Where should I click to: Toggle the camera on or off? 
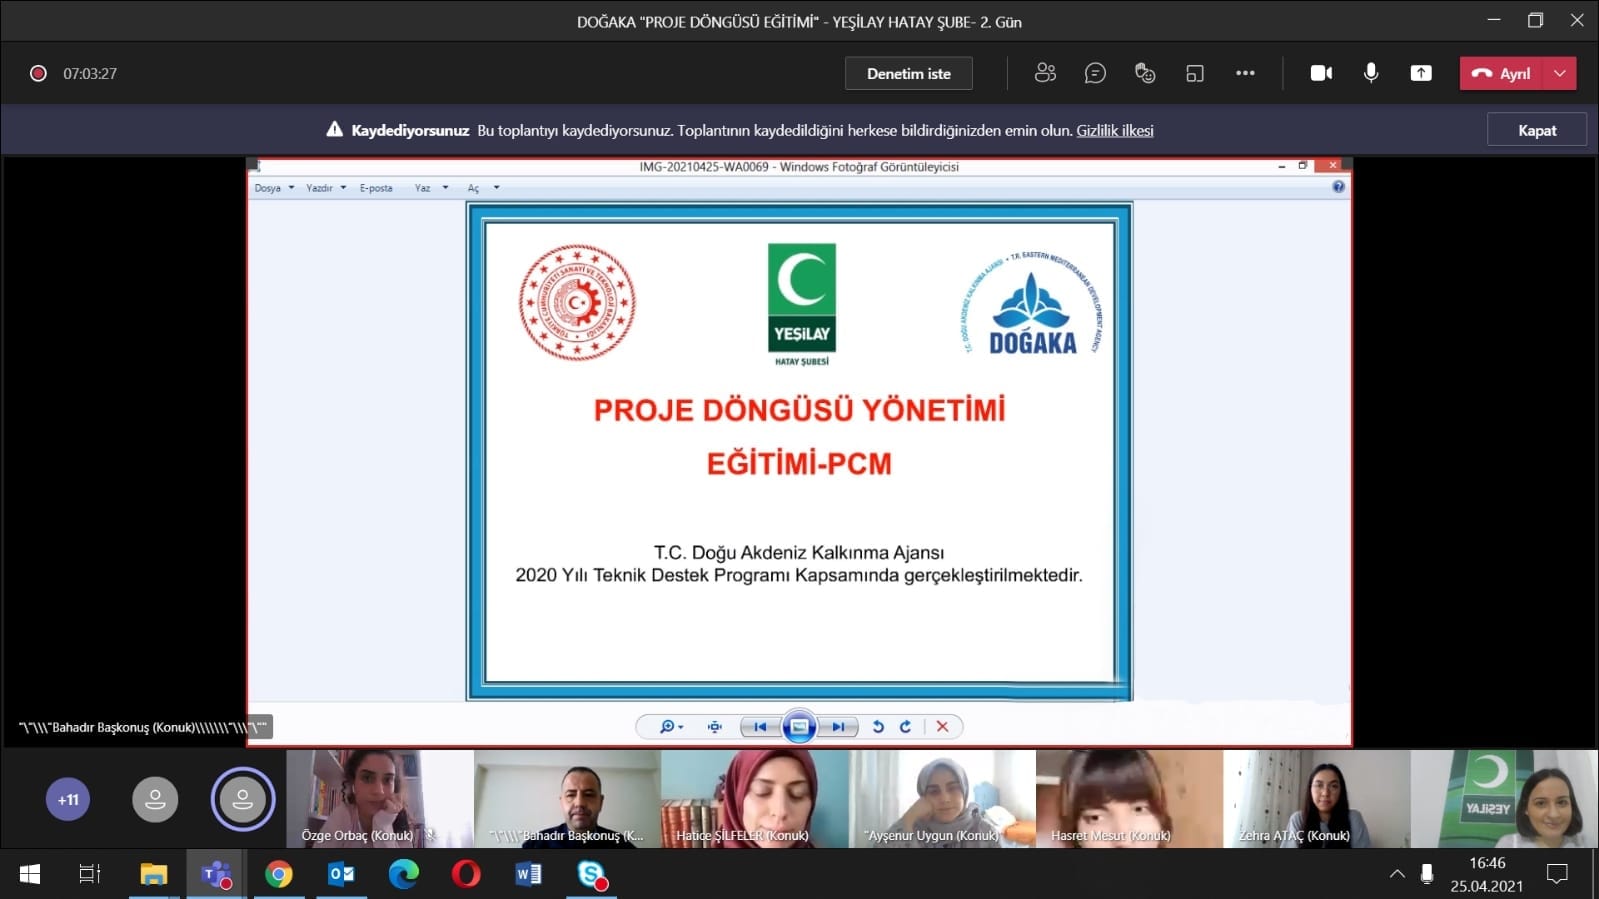(1321, 73)
